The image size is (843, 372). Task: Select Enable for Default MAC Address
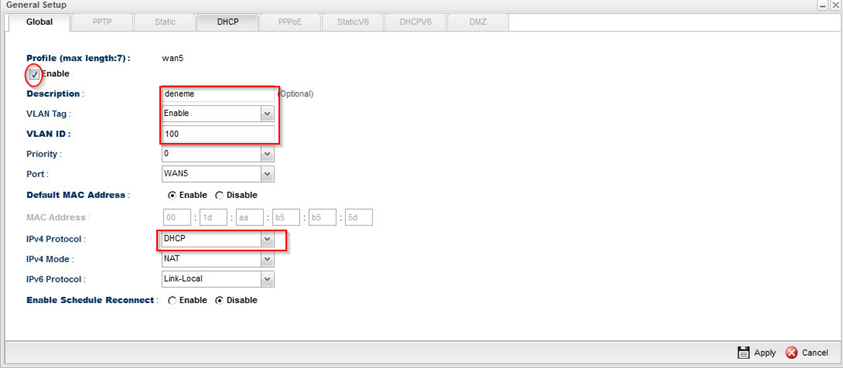point(172,195)
